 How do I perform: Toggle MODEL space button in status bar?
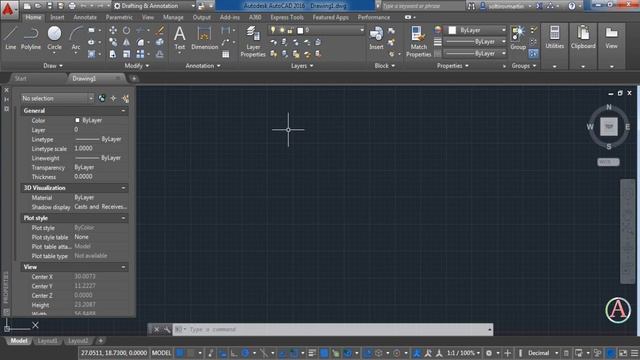[x=162, y=353]
